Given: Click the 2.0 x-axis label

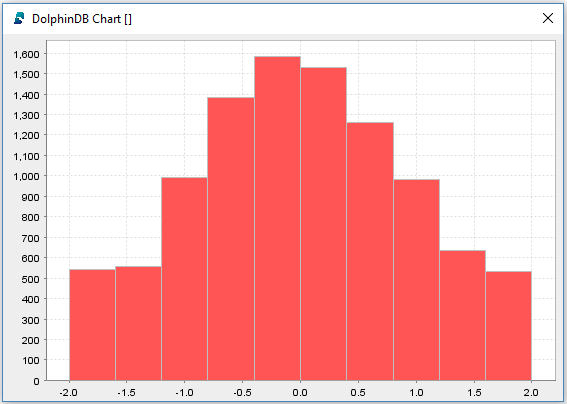Looking at the screenshot, I should click(531, 392).
